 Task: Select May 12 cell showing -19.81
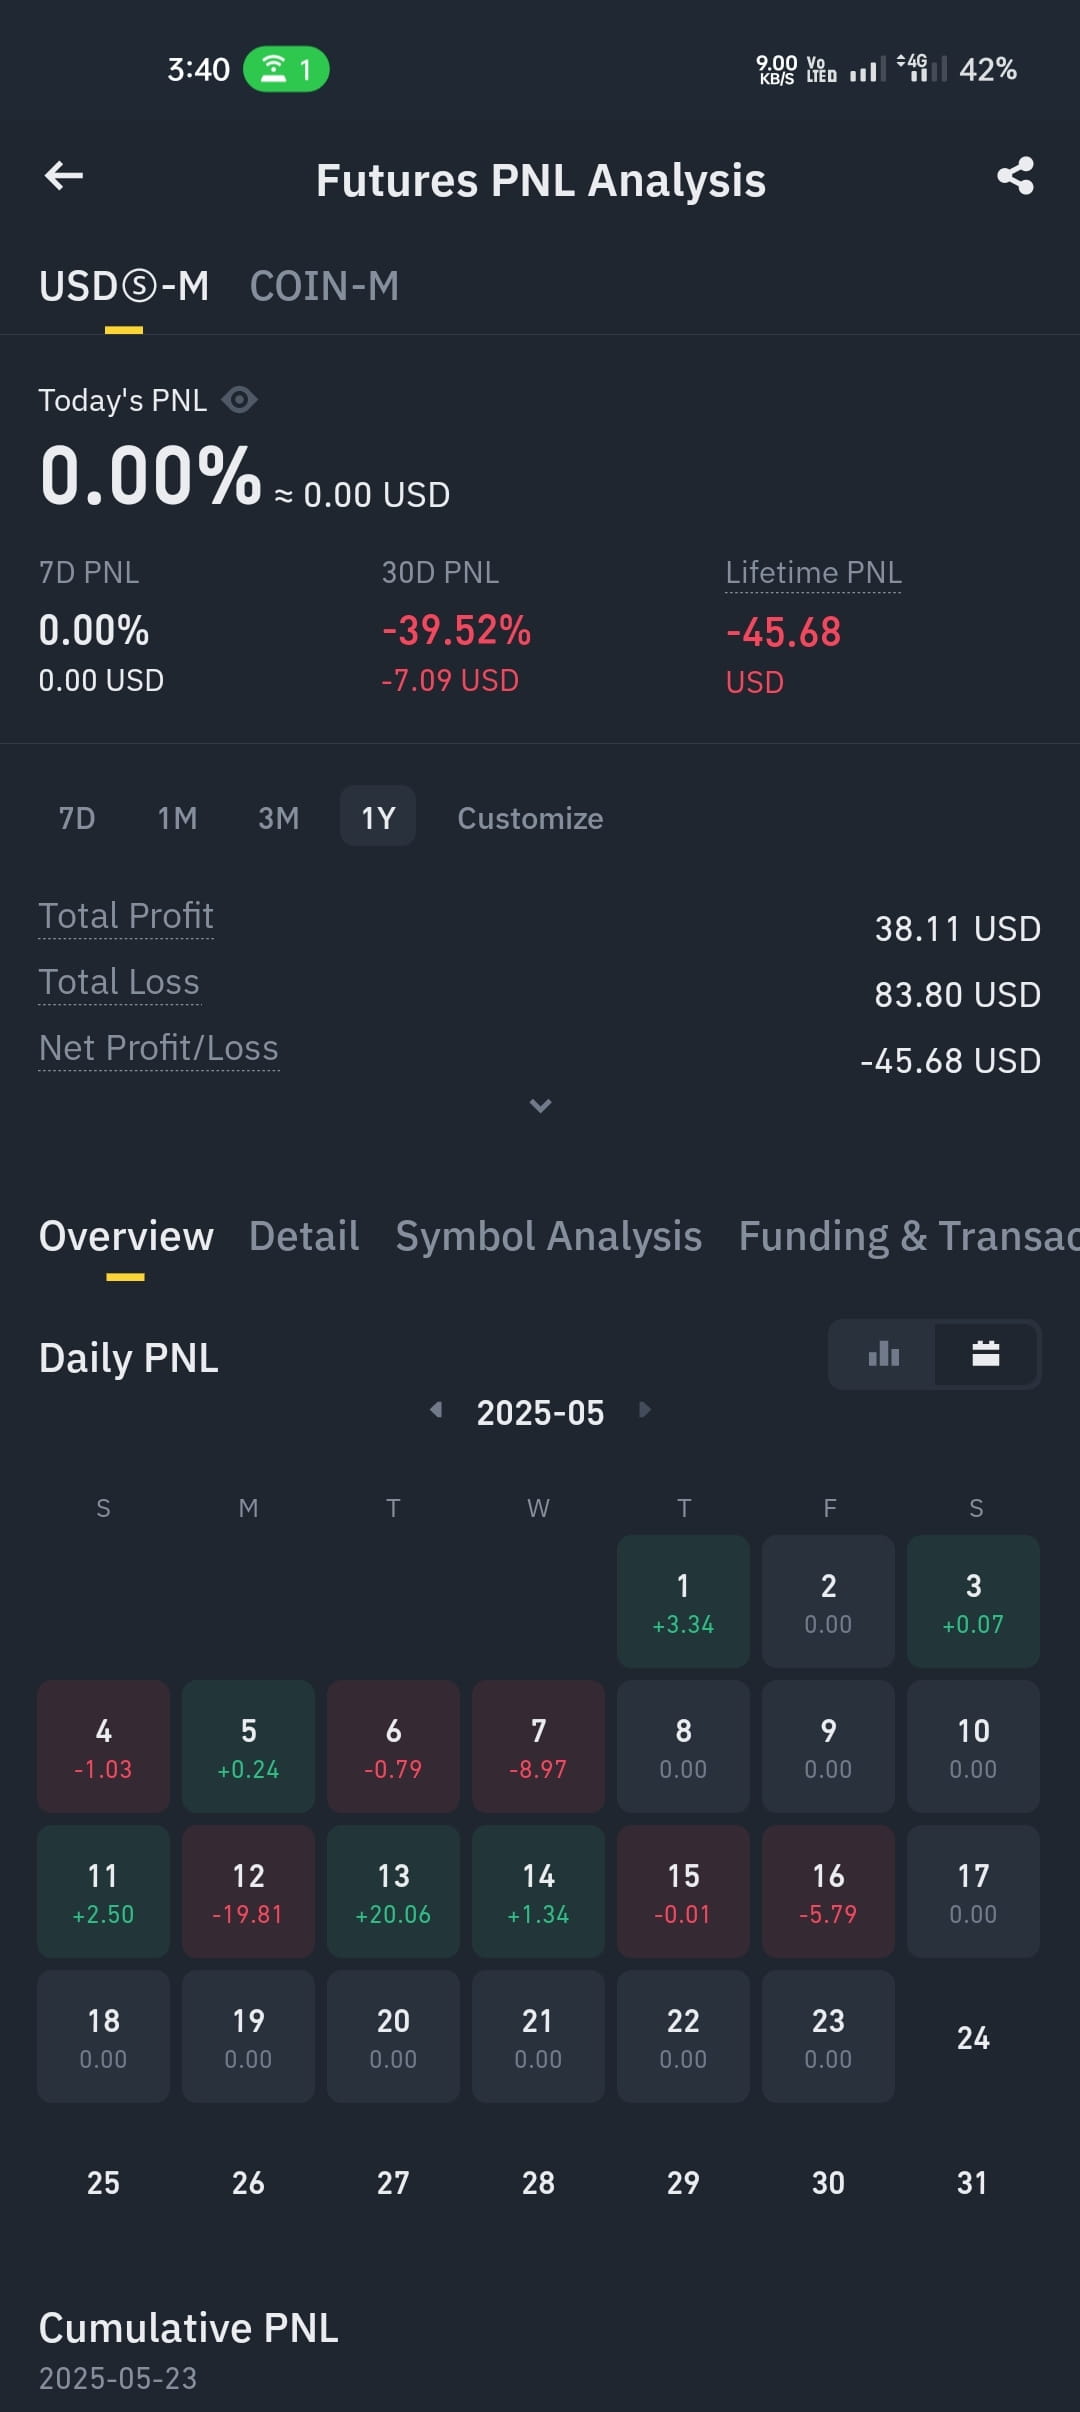pyautogui.click(x=248, y=1891)
